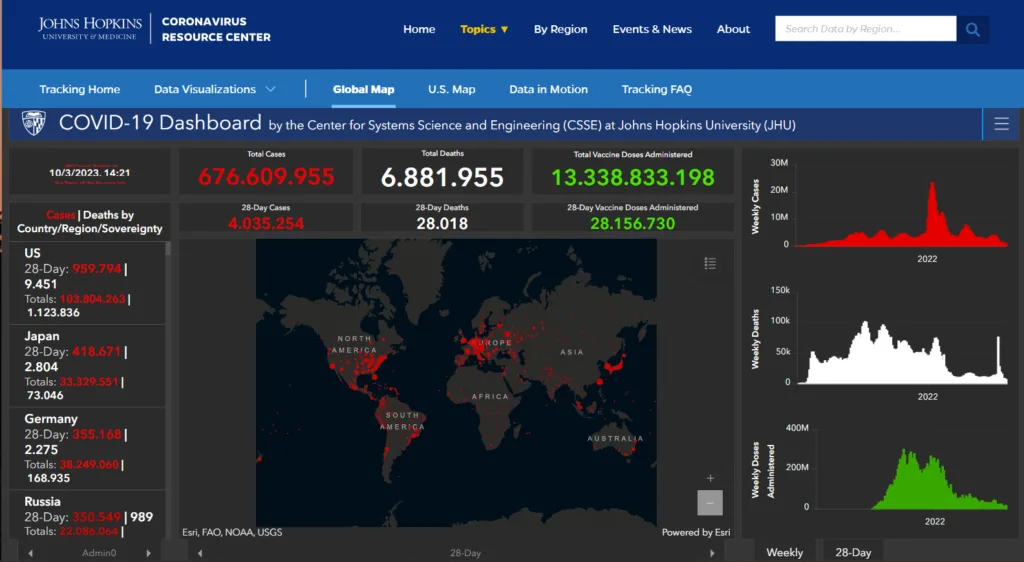1024x562 pixels.
Task: Click the JHU shield logo in dashboard header
Action: coord(34,123)
